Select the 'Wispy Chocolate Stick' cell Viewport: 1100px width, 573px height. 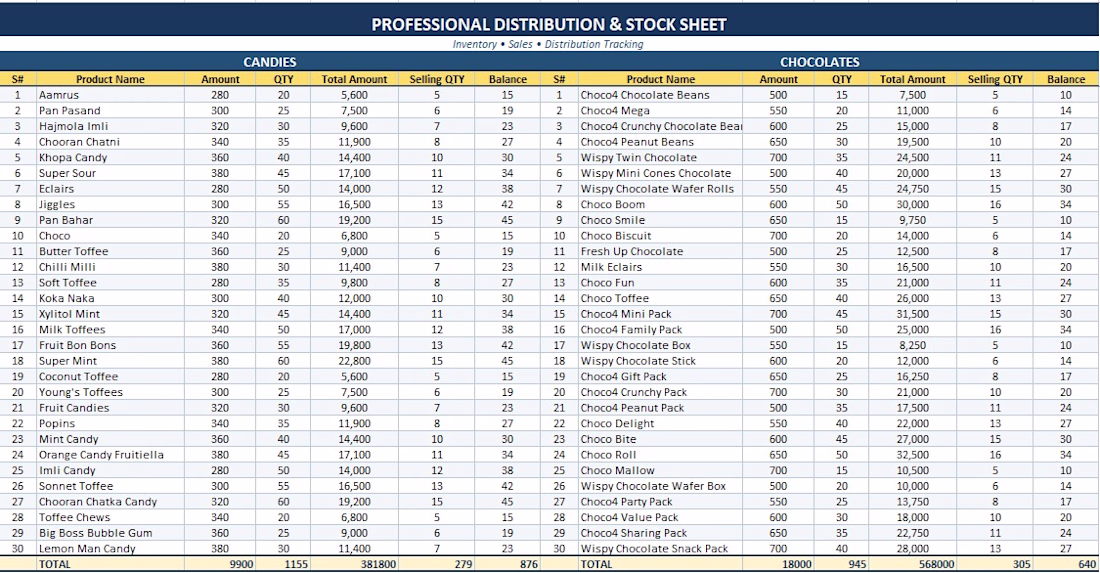(x=660, y=360)
